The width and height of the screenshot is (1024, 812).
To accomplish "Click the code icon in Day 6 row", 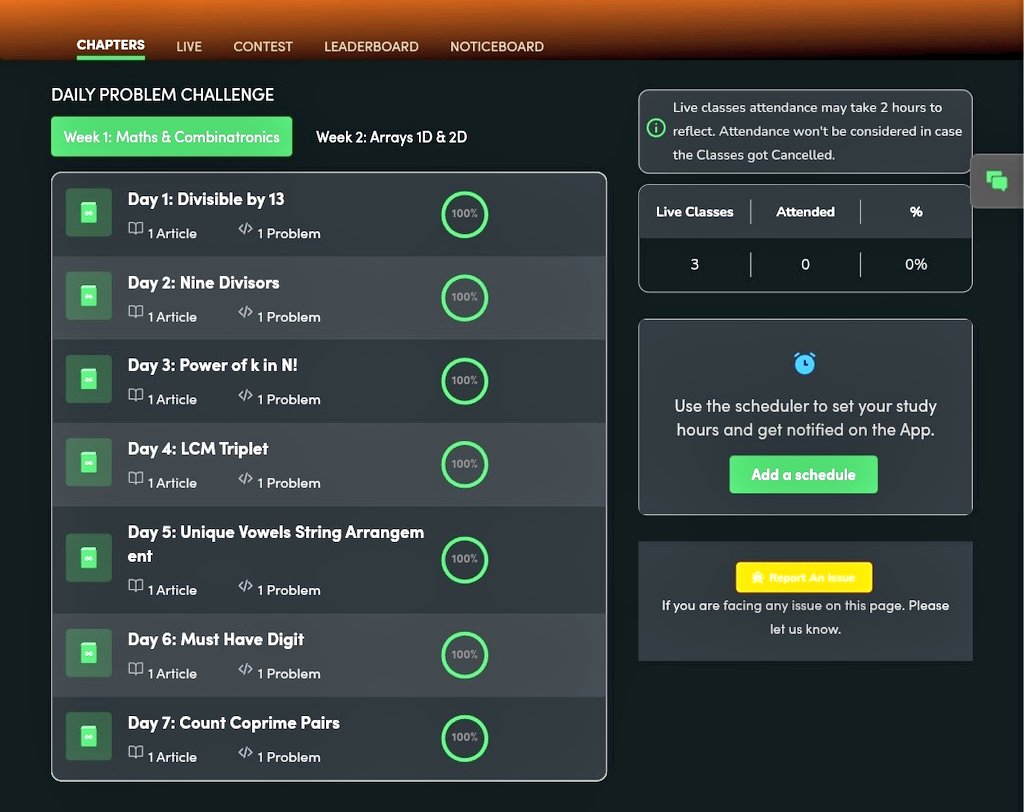I will 246,669.
